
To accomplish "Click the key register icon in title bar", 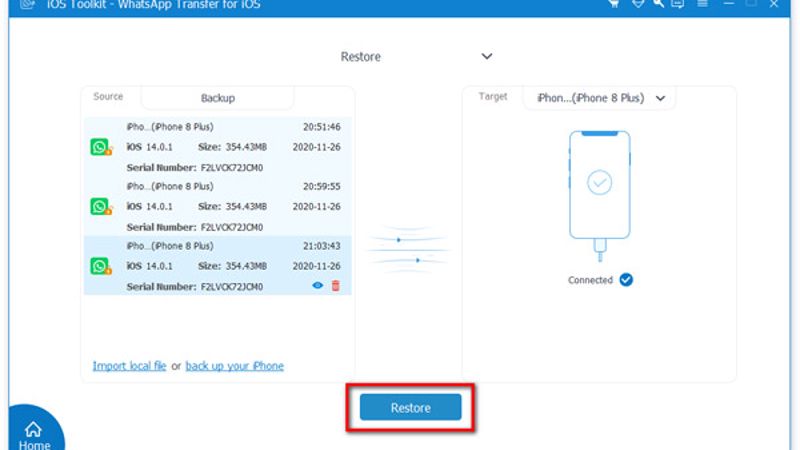I will point(658,3).
